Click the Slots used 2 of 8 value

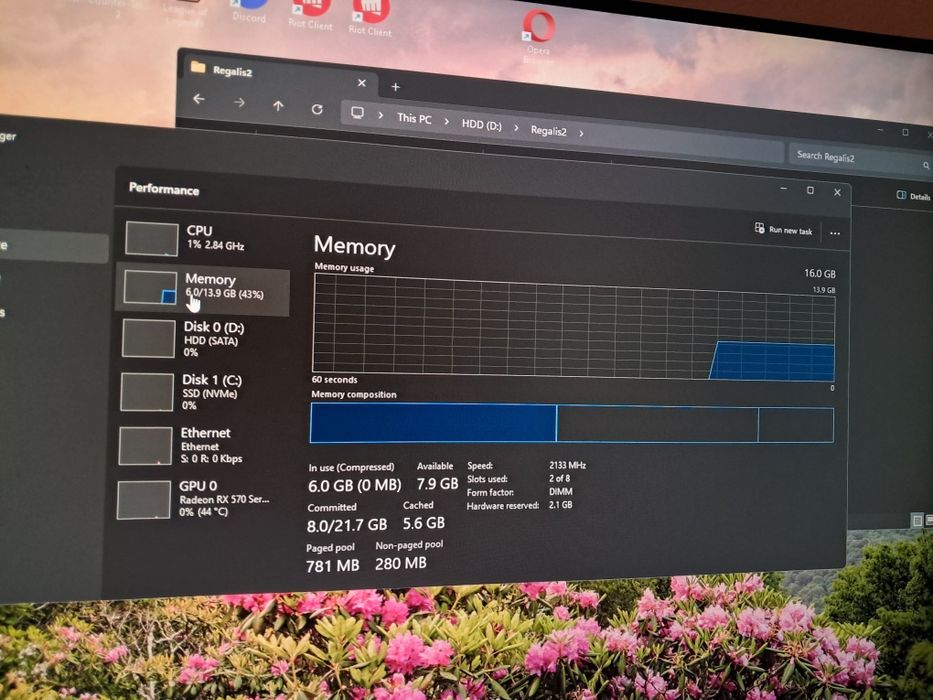tap(559, 478)
